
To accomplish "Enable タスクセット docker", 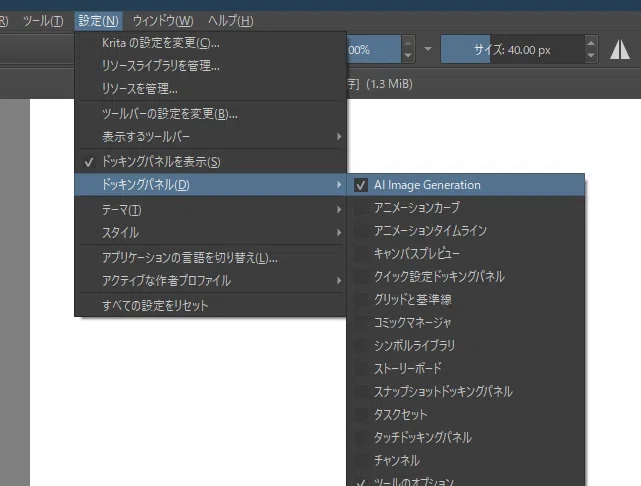I will (466, 414).
